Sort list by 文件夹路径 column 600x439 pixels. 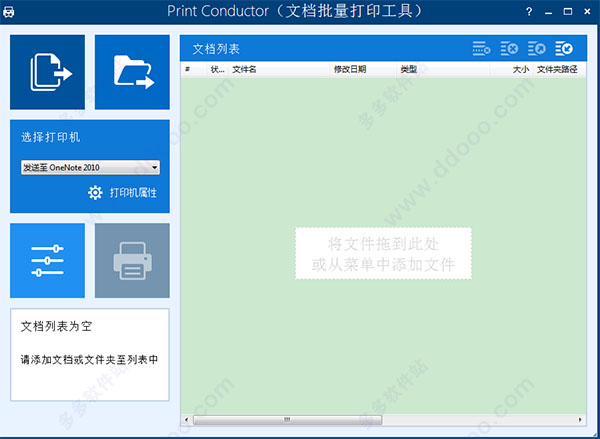[559, 69]
